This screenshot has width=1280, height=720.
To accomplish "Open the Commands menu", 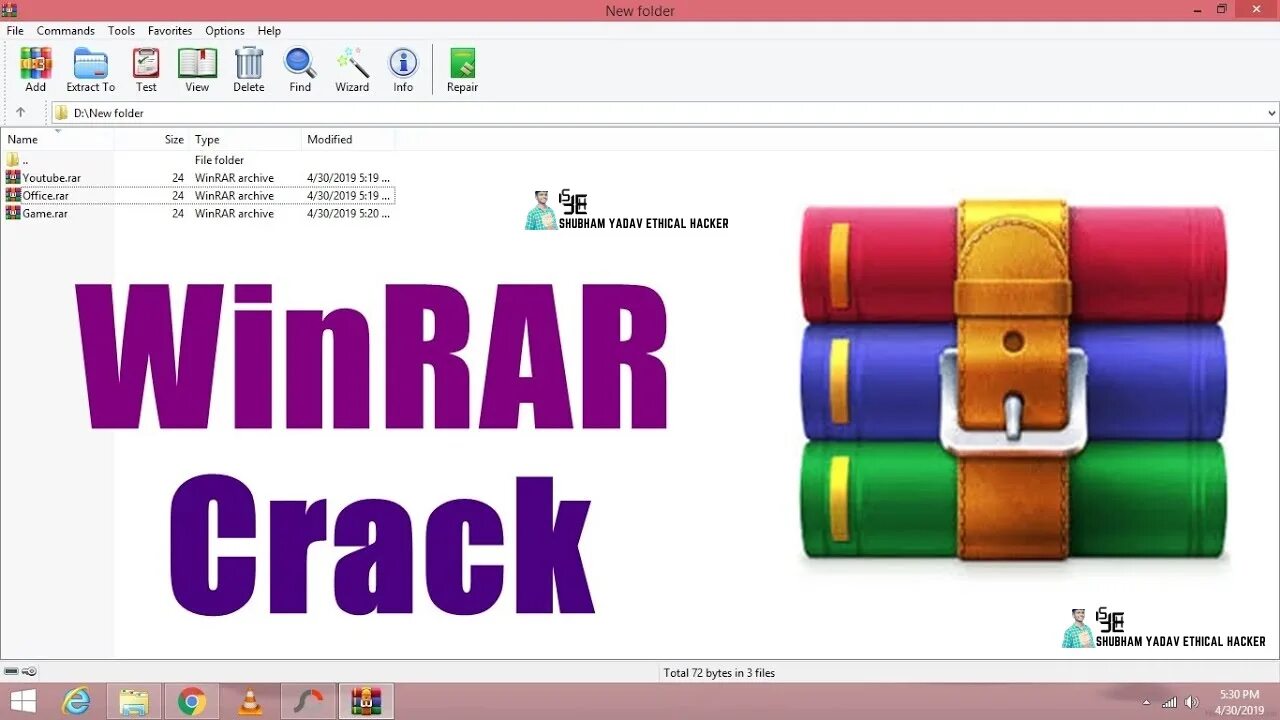I will 66,31.
